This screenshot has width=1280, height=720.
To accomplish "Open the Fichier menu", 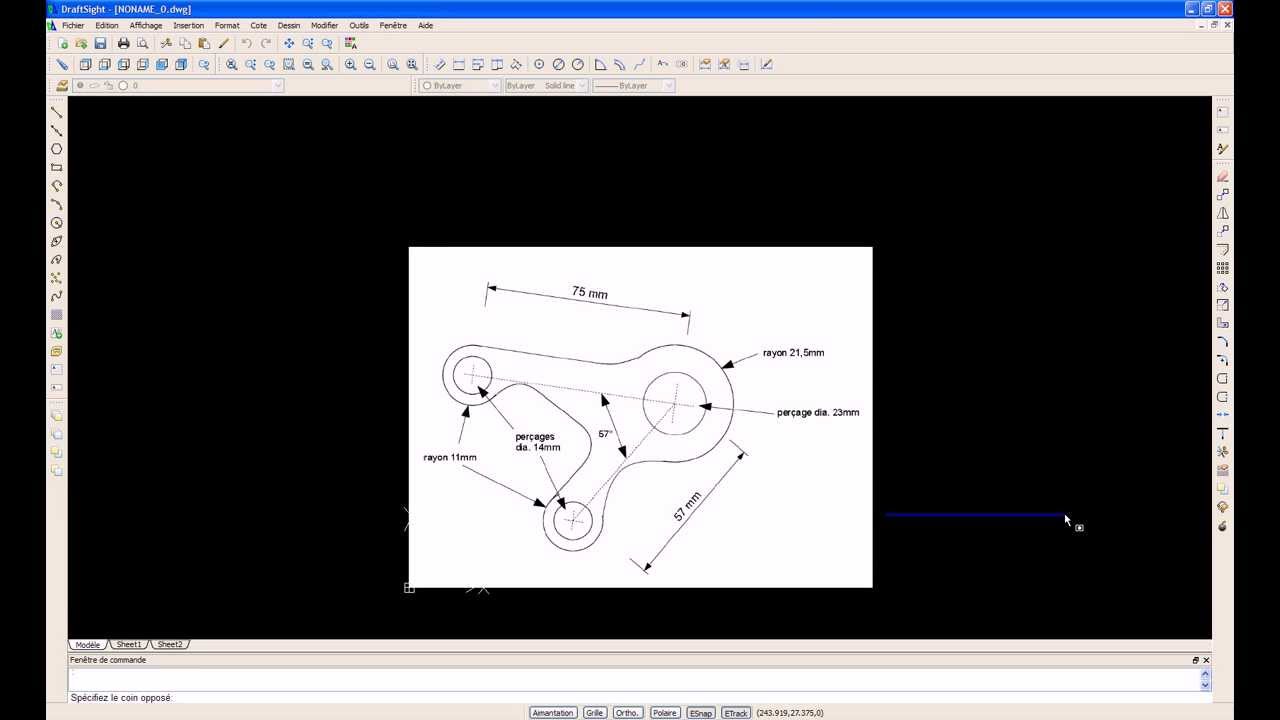I will pyautogui.click(x=73, y=25).
